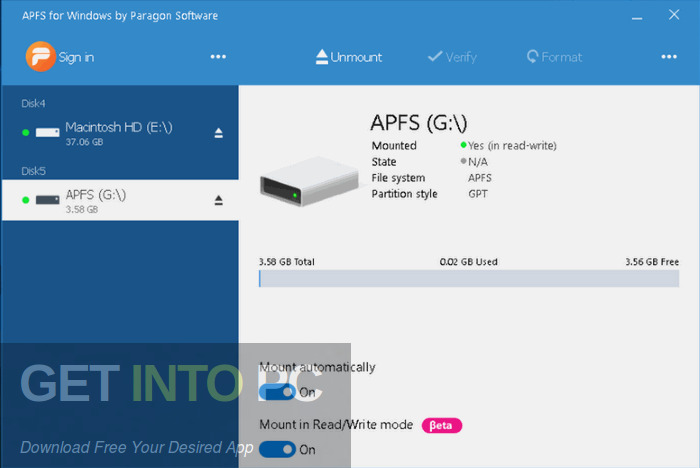Select Macintosh HD (E:\) volume
The height and width of the screenshot is (468, 700).
pos(120,133)
